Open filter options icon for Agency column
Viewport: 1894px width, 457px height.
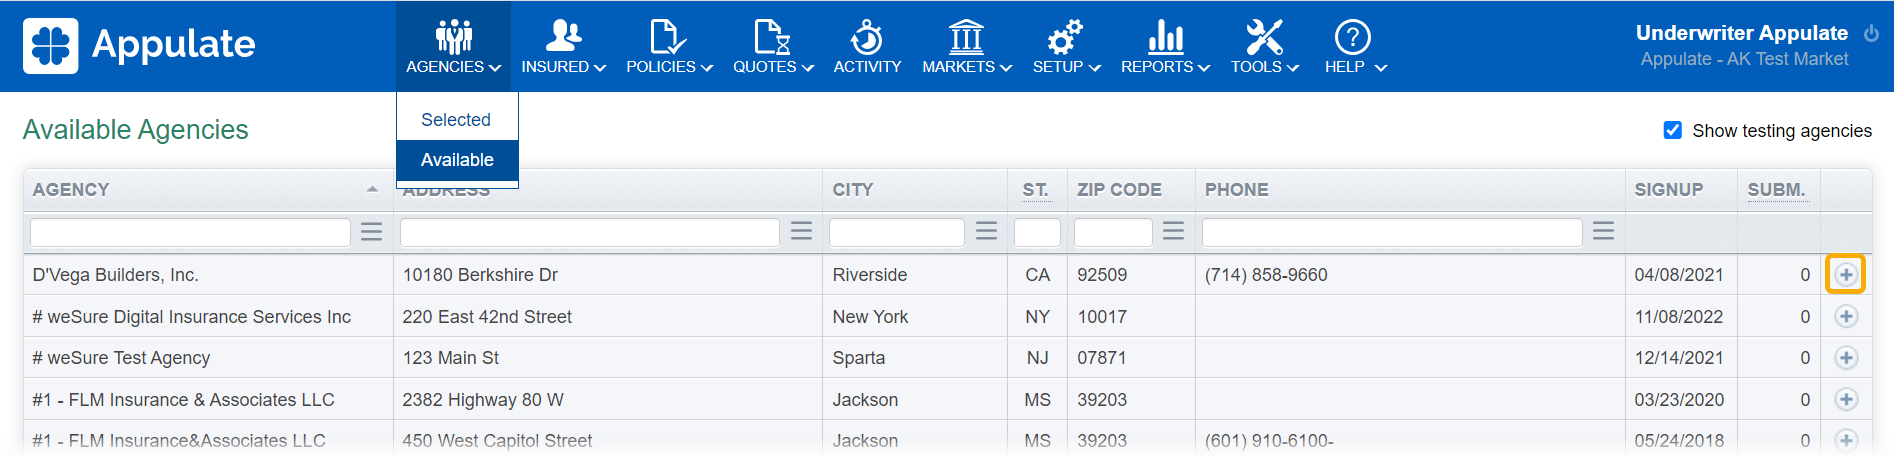click(371, 232)
